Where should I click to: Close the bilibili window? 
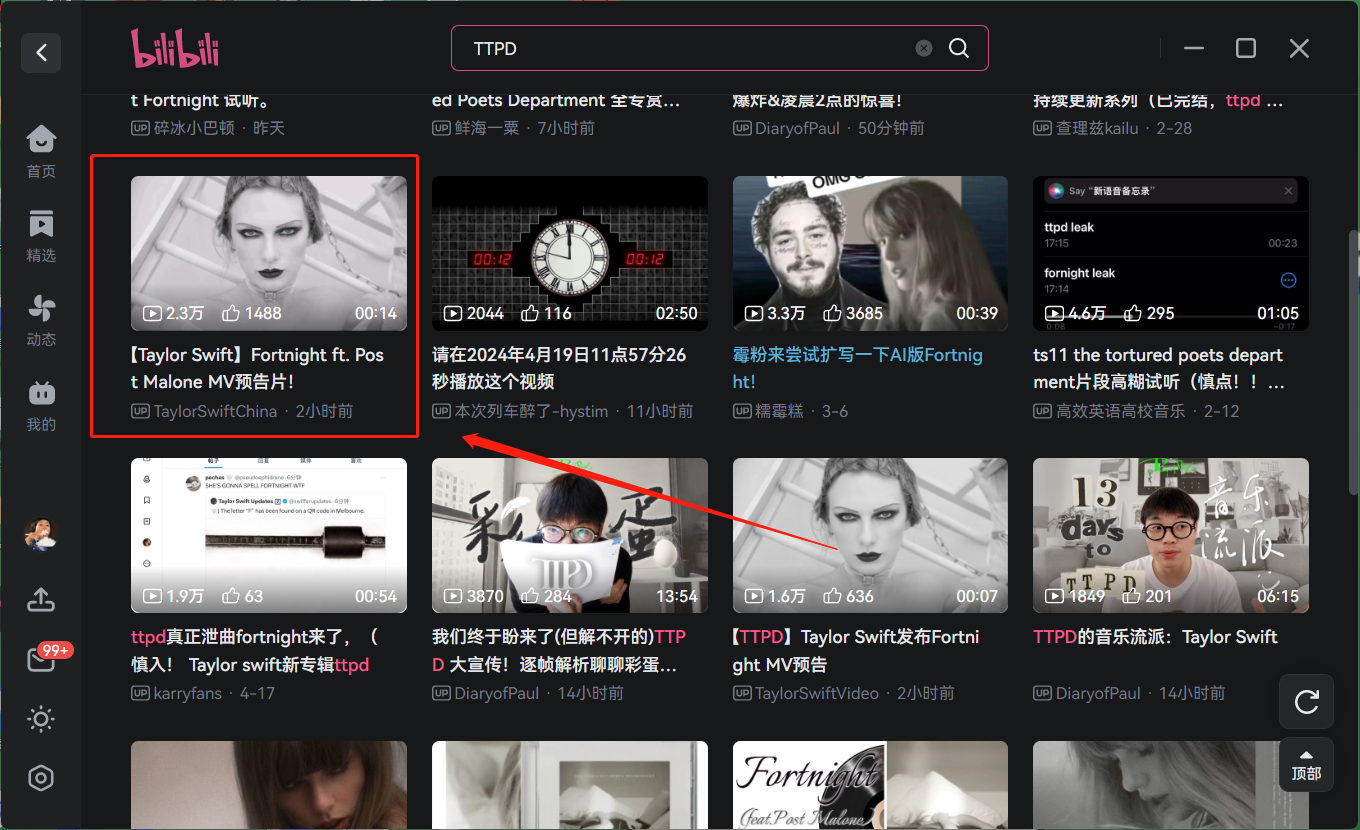(1299, 48)
